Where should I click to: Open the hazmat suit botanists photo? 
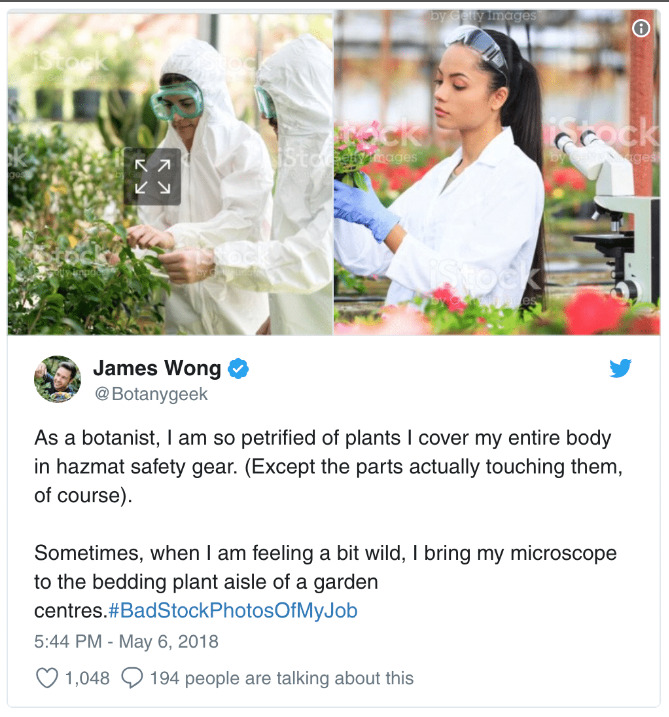[x=170, y=174]
